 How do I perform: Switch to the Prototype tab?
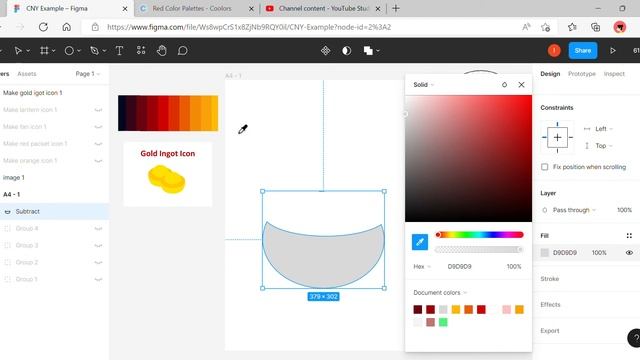click(x=582, y=74)
